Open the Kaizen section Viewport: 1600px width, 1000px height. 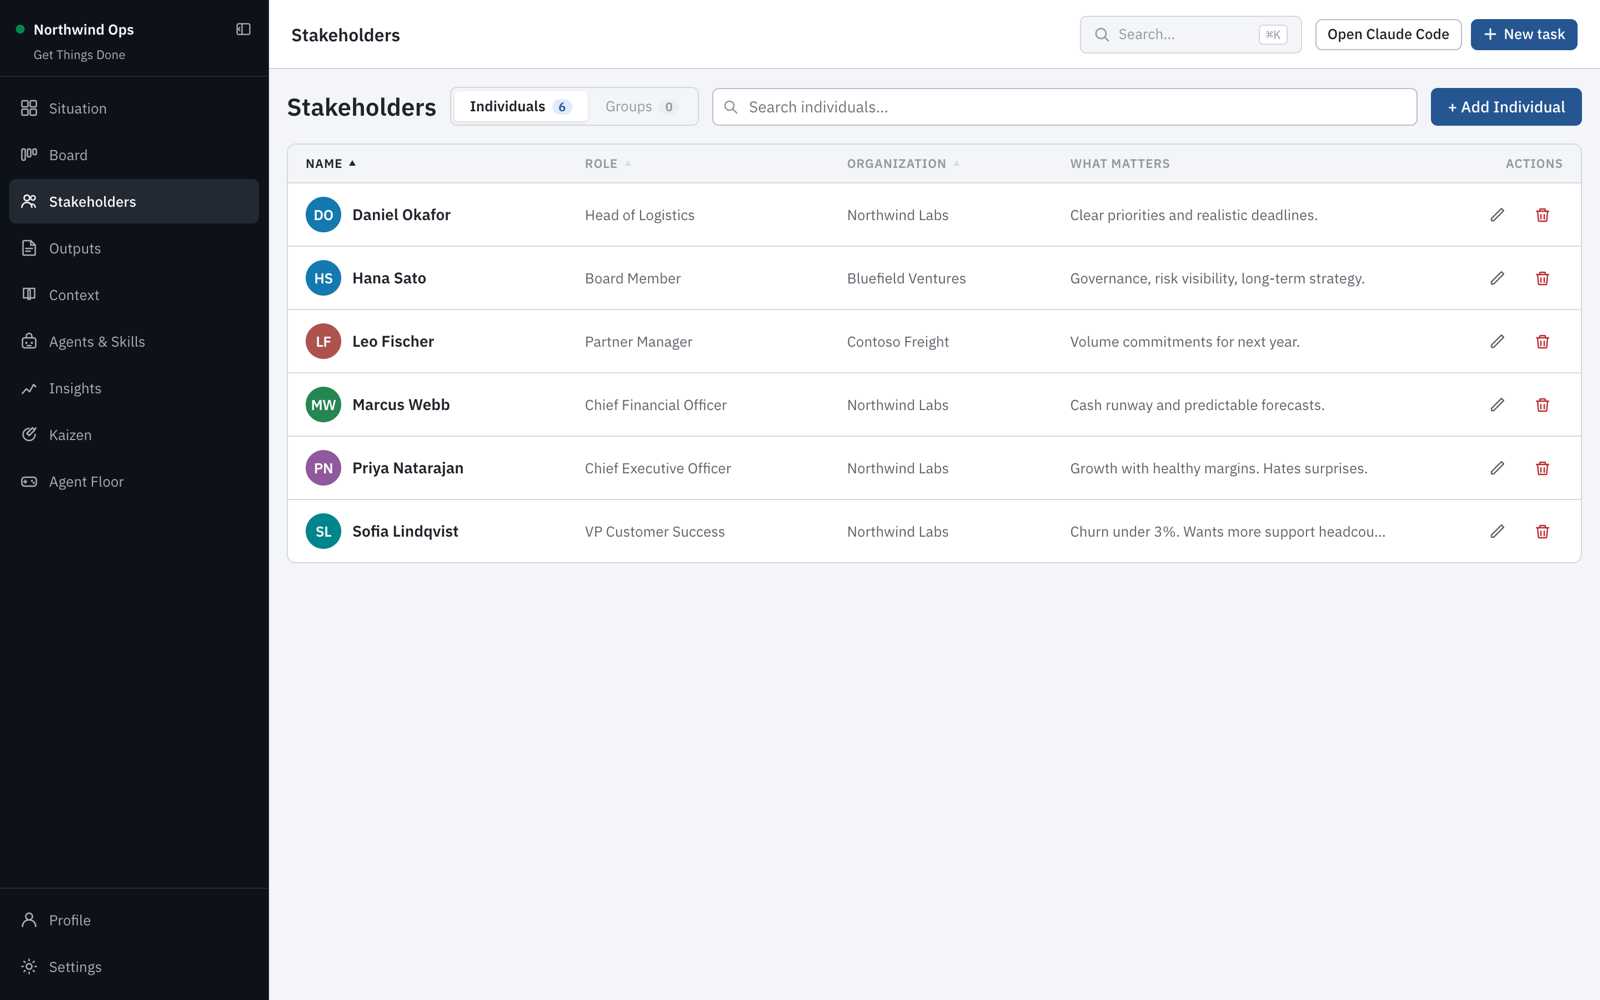click(x=134, y=435)
